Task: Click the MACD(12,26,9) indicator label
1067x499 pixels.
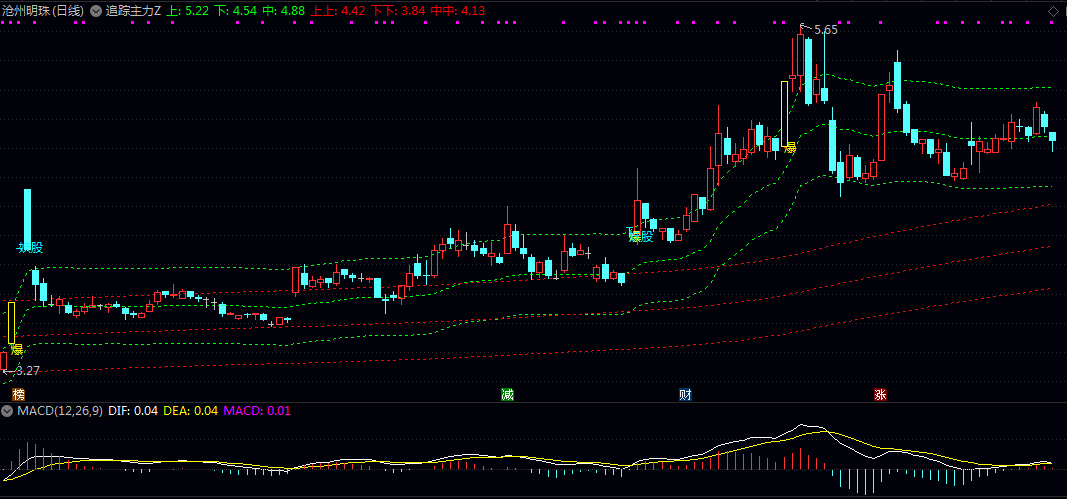Action: click(60, 411)
